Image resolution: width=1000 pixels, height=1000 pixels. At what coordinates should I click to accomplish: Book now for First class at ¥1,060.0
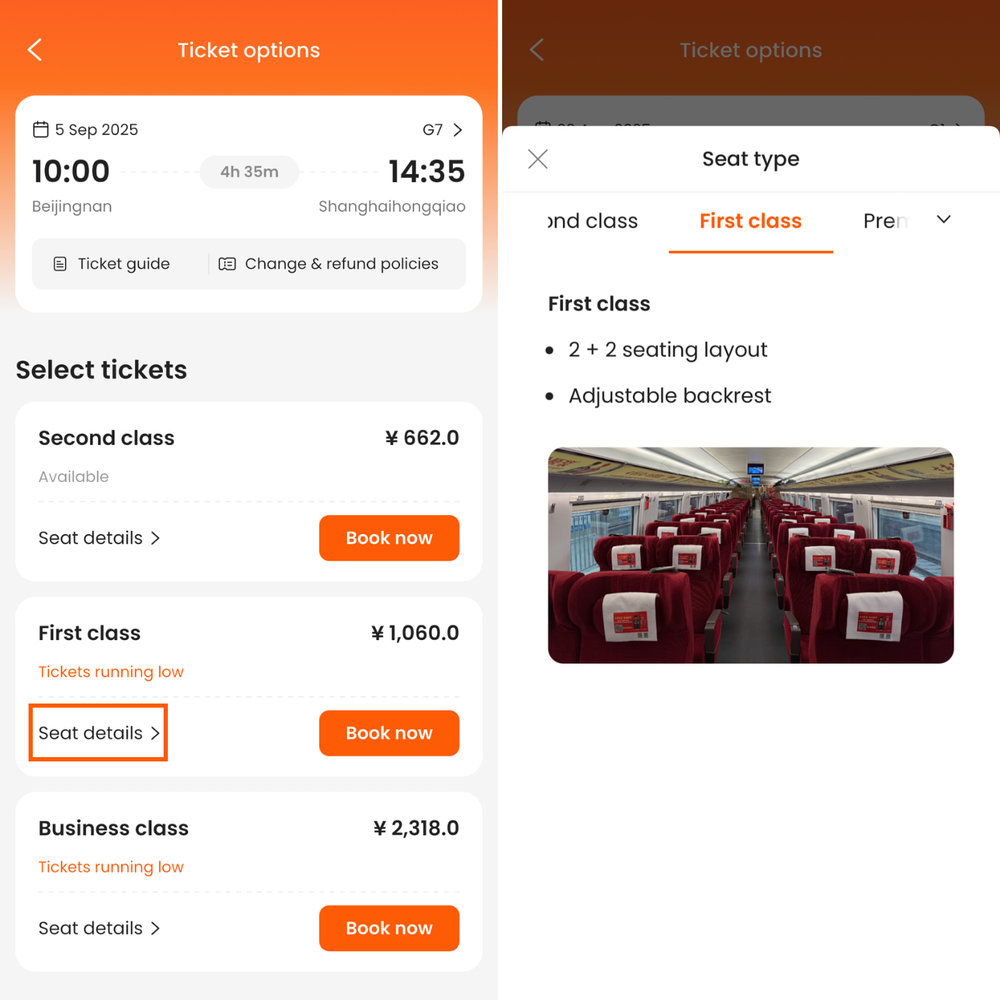tap(389, 733)
